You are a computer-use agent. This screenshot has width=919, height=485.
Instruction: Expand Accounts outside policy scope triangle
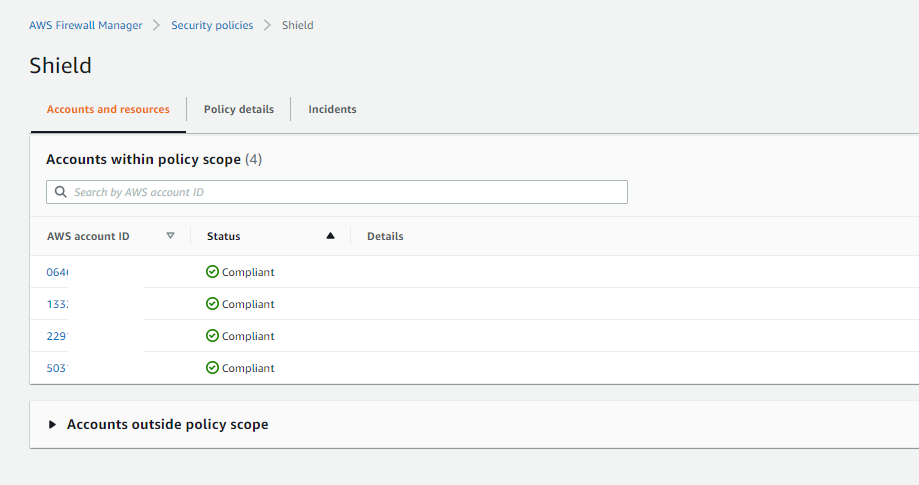pyautogui.click(x=52, y=425)
